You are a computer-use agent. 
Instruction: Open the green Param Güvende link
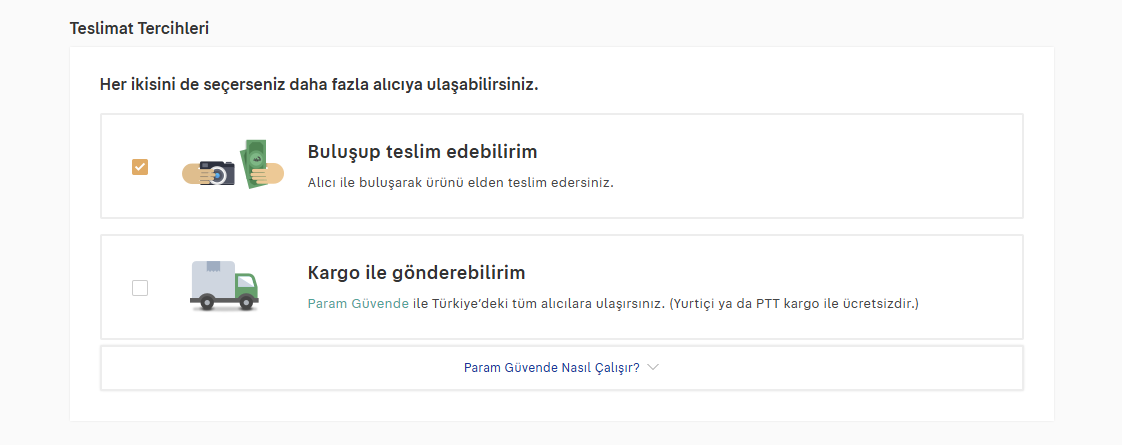(357, 303)
